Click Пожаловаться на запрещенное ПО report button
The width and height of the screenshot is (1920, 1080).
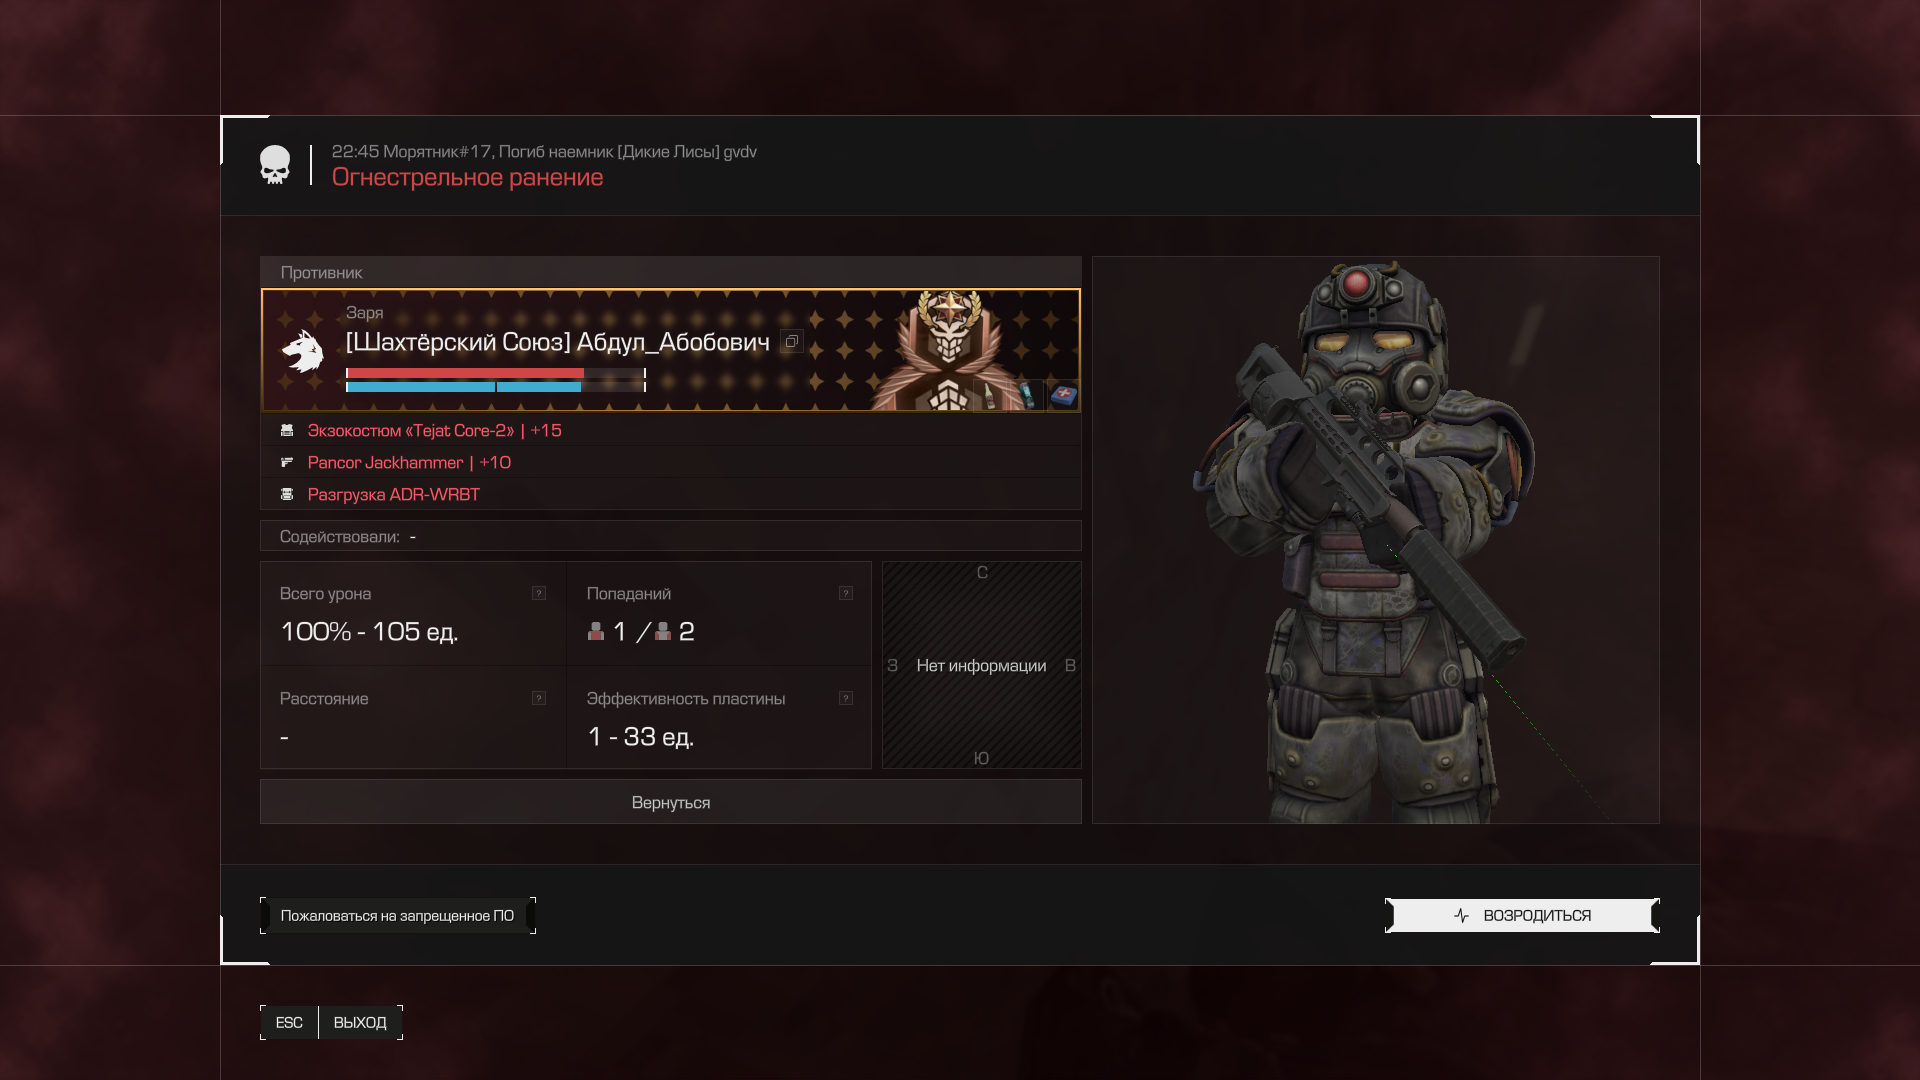397,916
